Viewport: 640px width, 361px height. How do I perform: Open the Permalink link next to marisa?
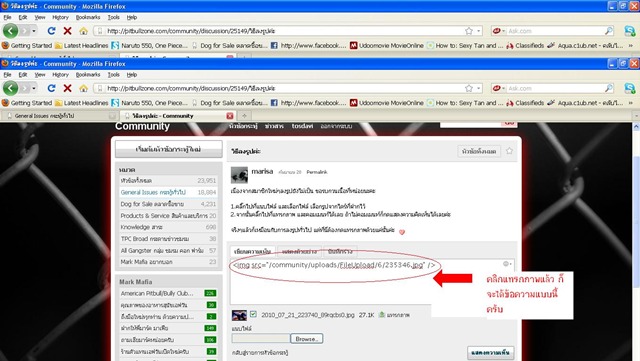tap(317, 172)
